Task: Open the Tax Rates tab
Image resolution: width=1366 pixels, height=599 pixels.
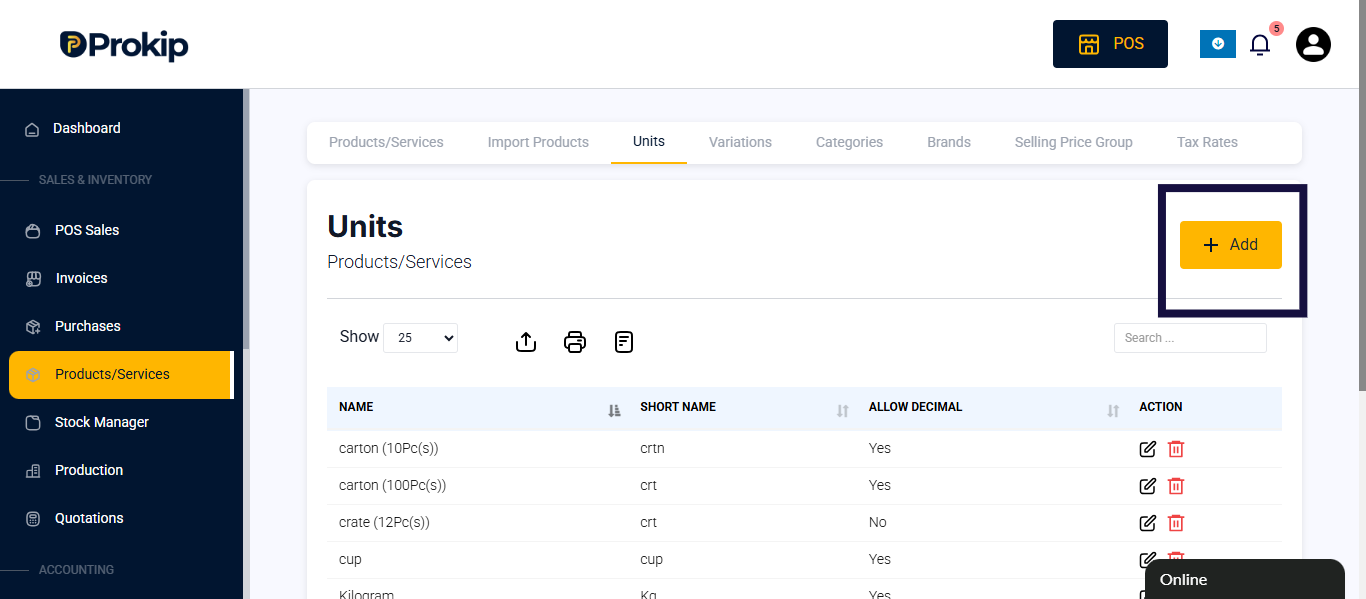Action: [1207, 142]
